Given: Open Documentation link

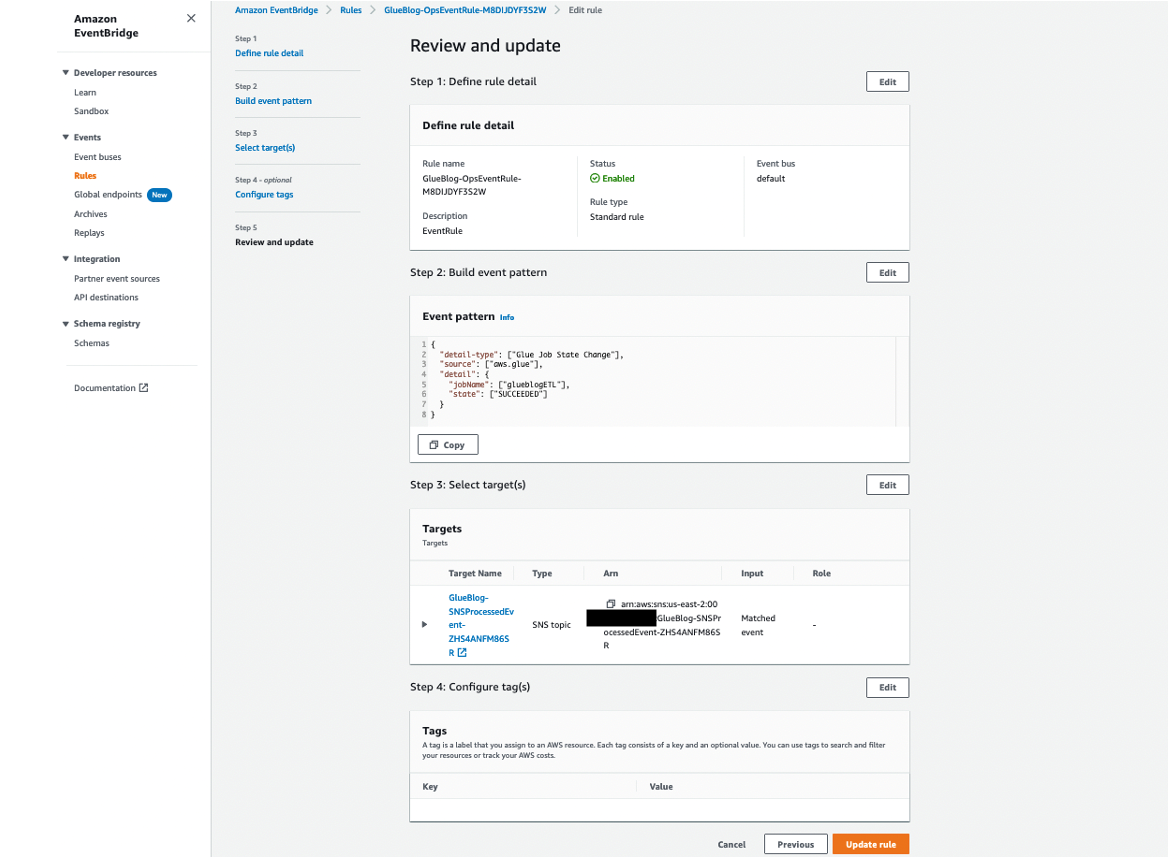Looking at the screenshot, I should click(x=105, y=388).
